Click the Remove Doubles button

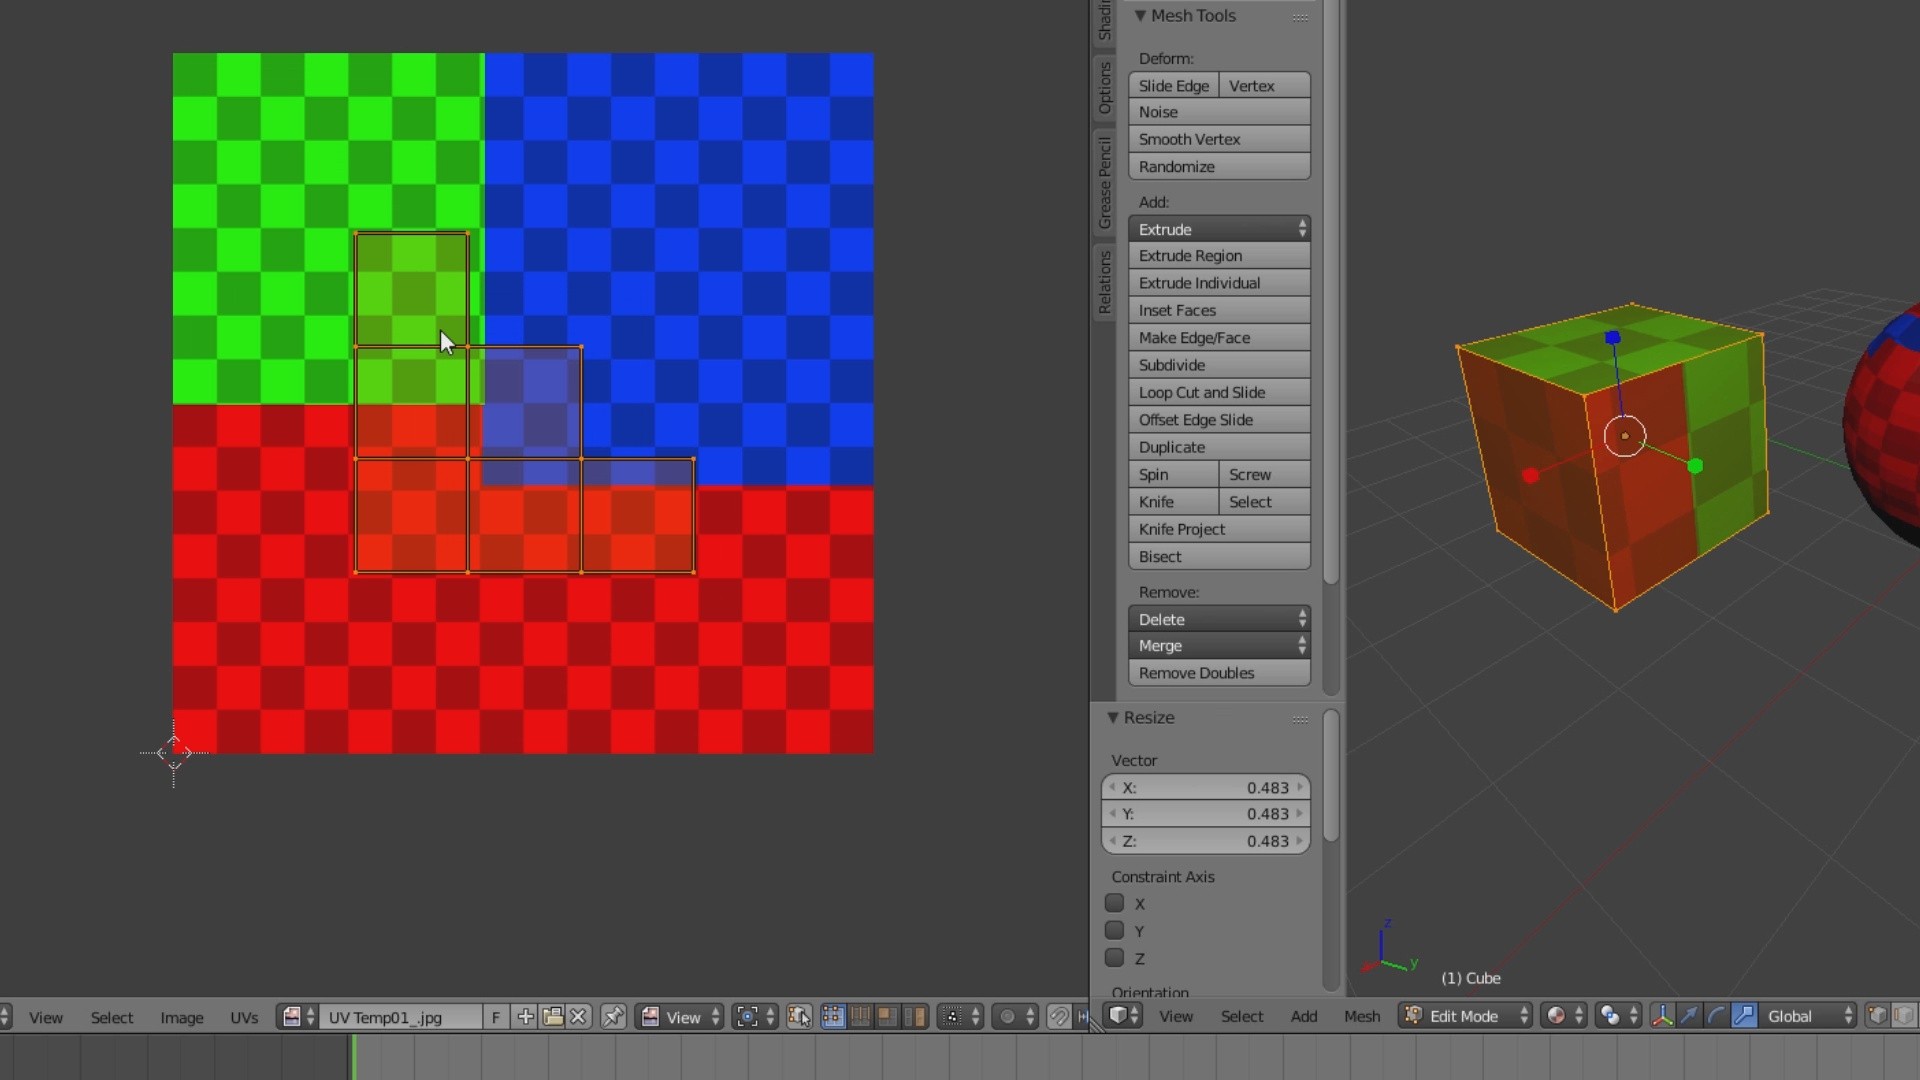coord(1218,673)
